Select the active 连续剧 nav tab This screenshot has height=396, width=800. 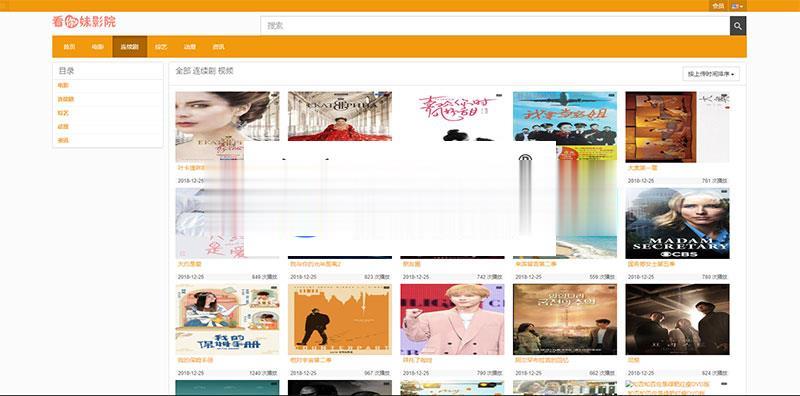point(130,46)
